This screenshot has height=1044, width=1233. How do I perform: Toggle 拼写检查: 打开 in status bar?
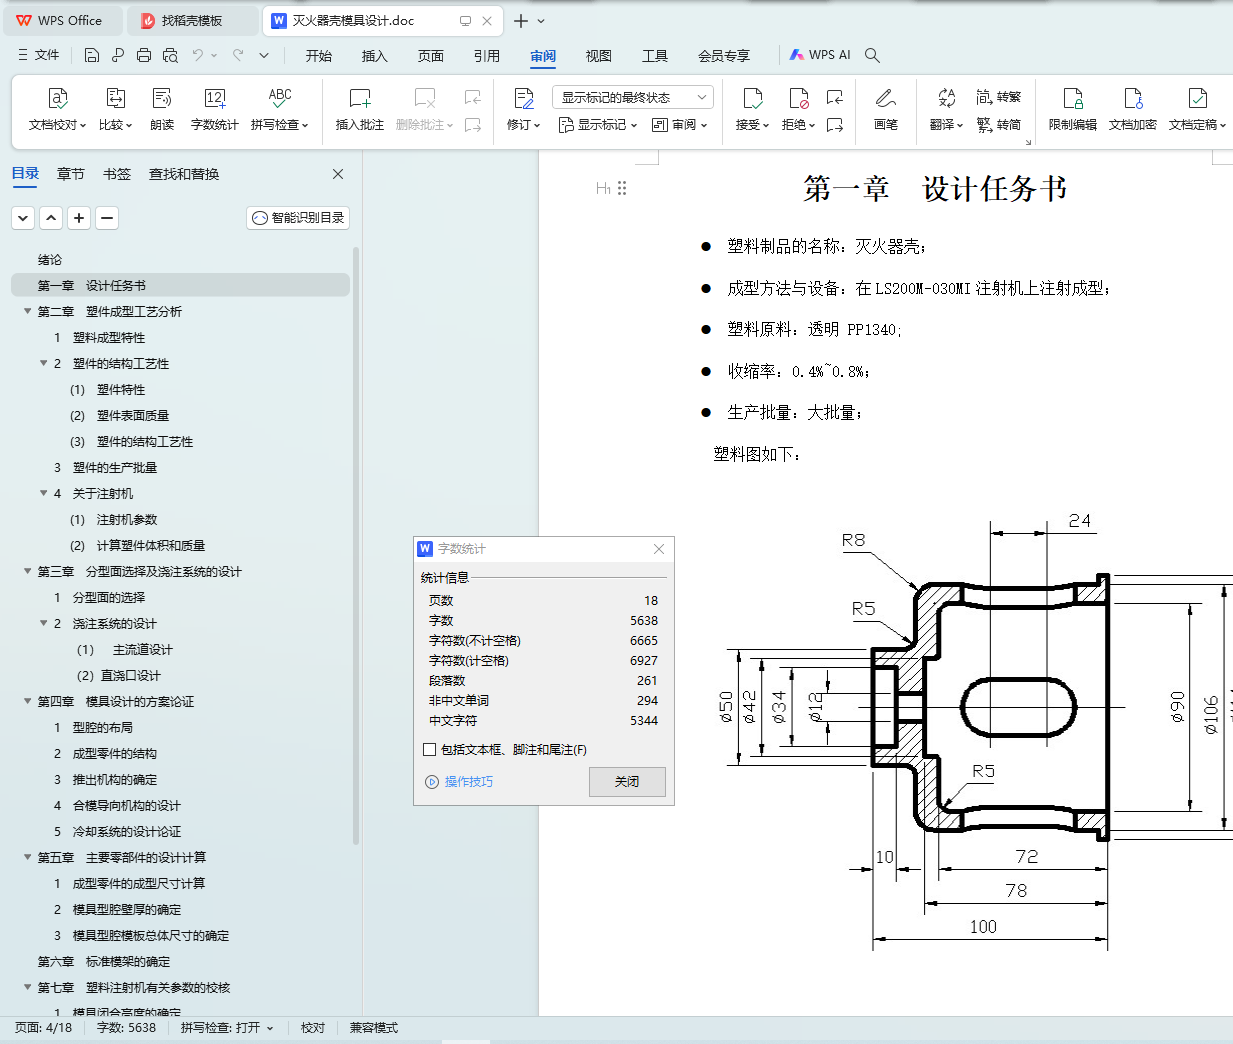click(x=227, y=1027)
